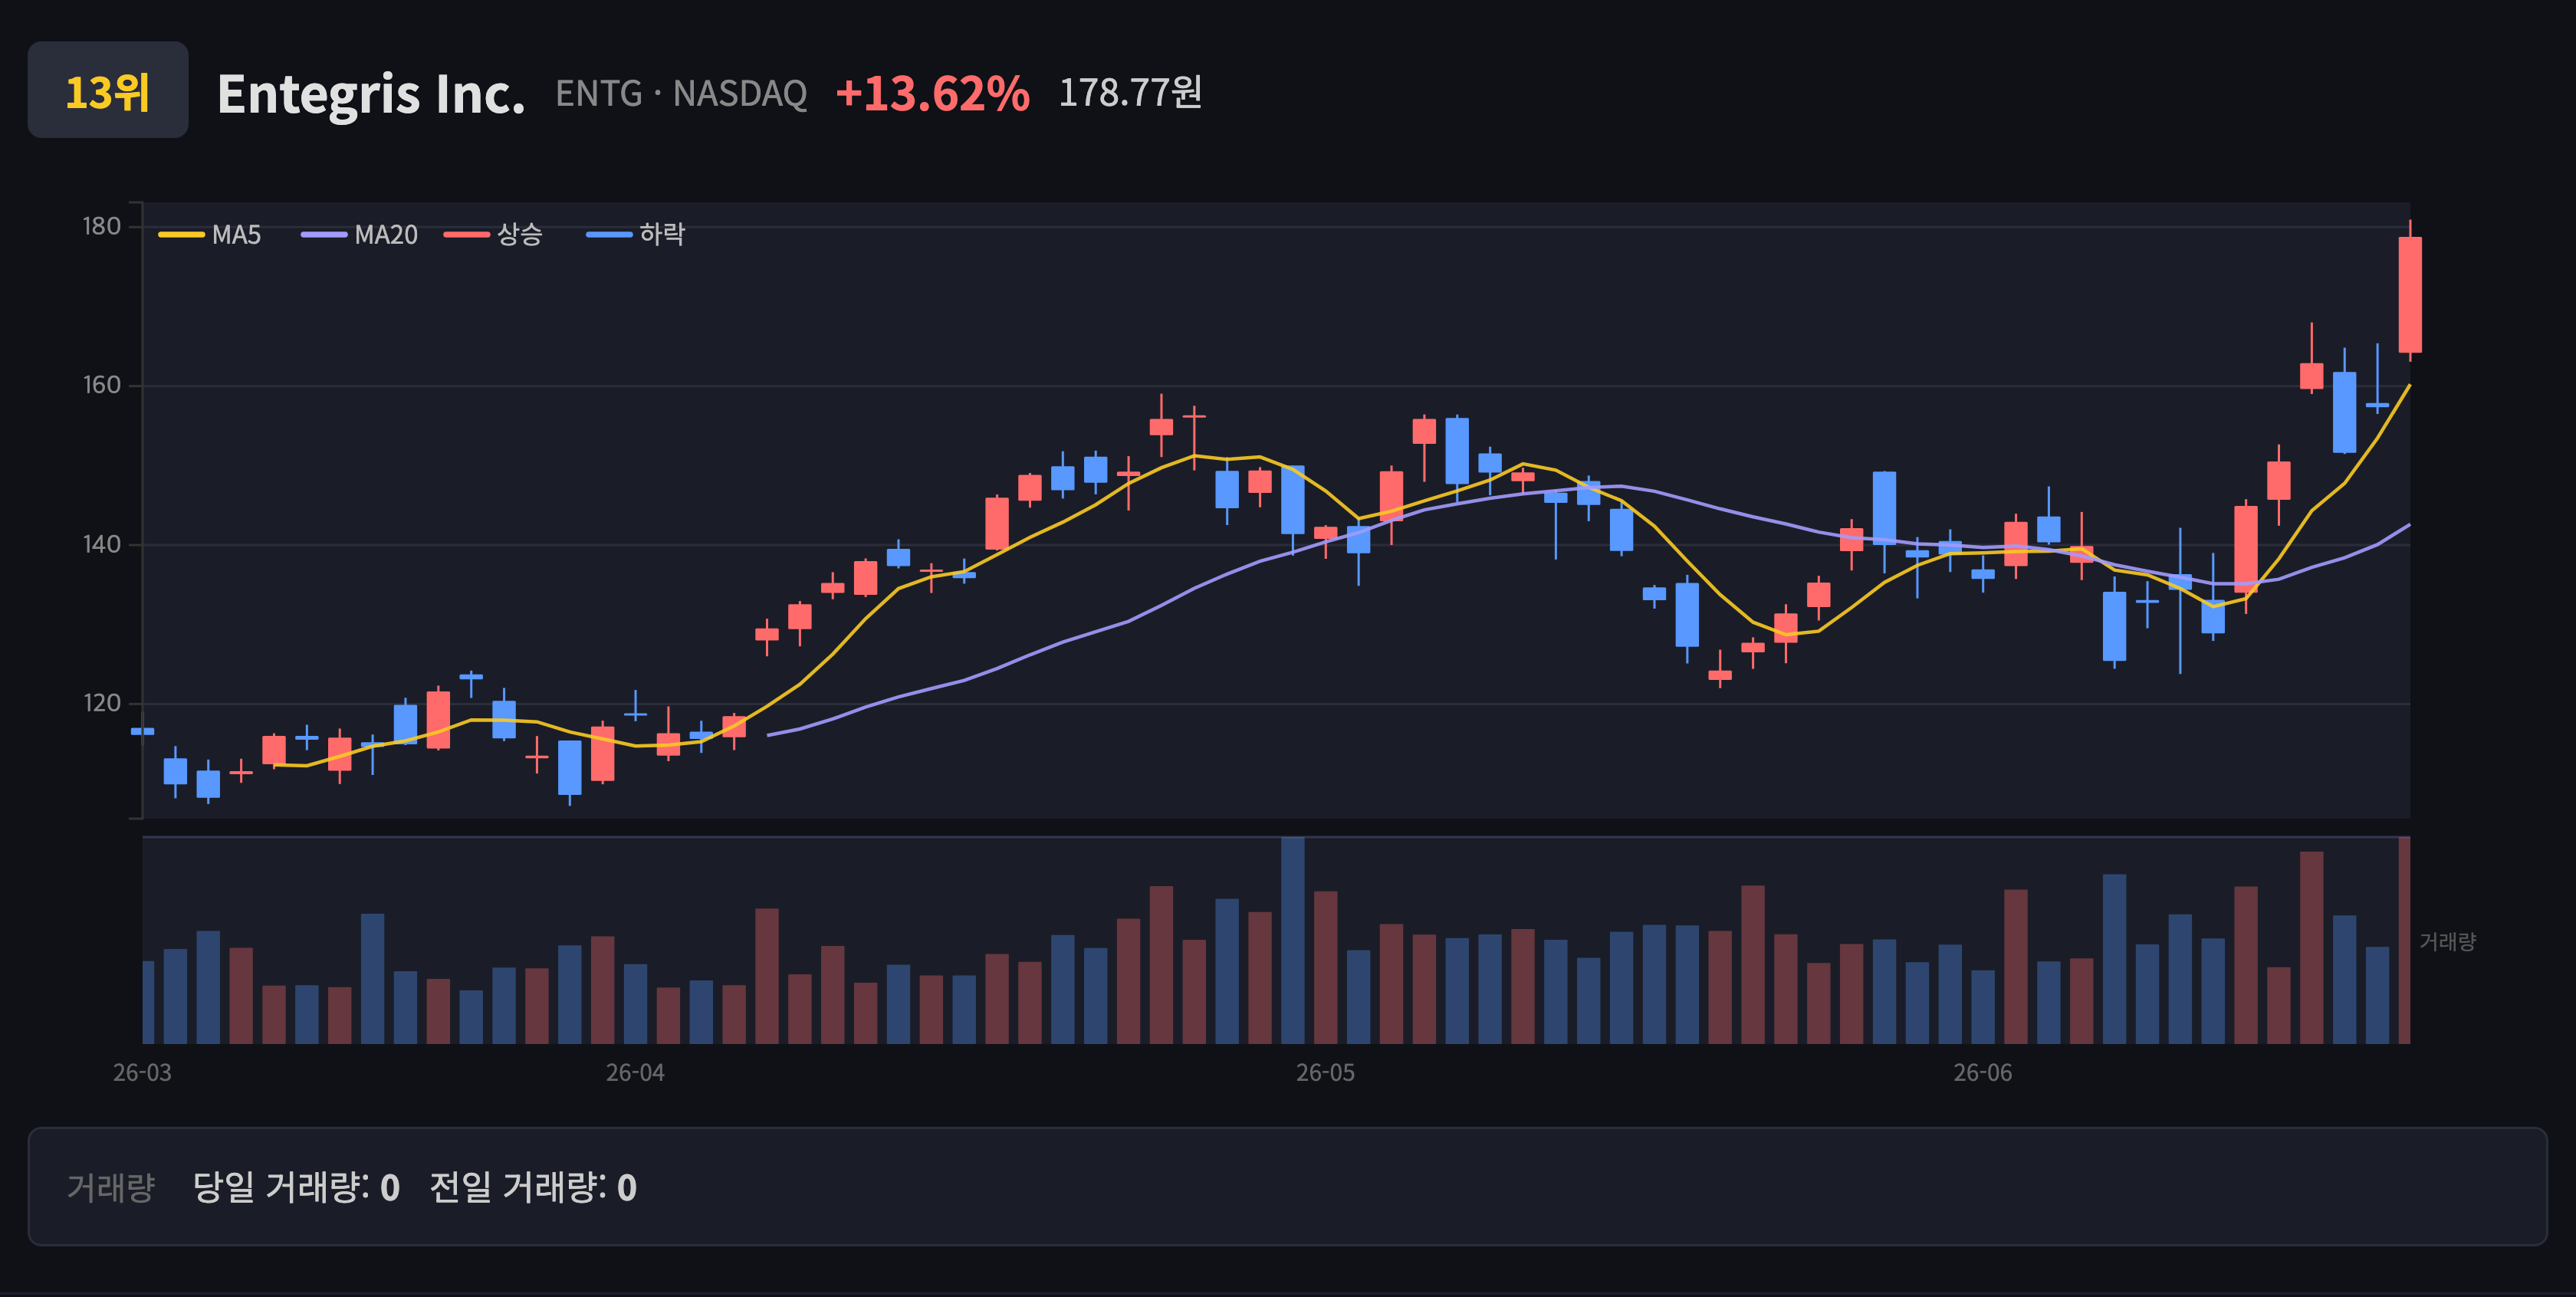
Task: Click the 26-05 date axis label
Action: click(1326, 1073)
